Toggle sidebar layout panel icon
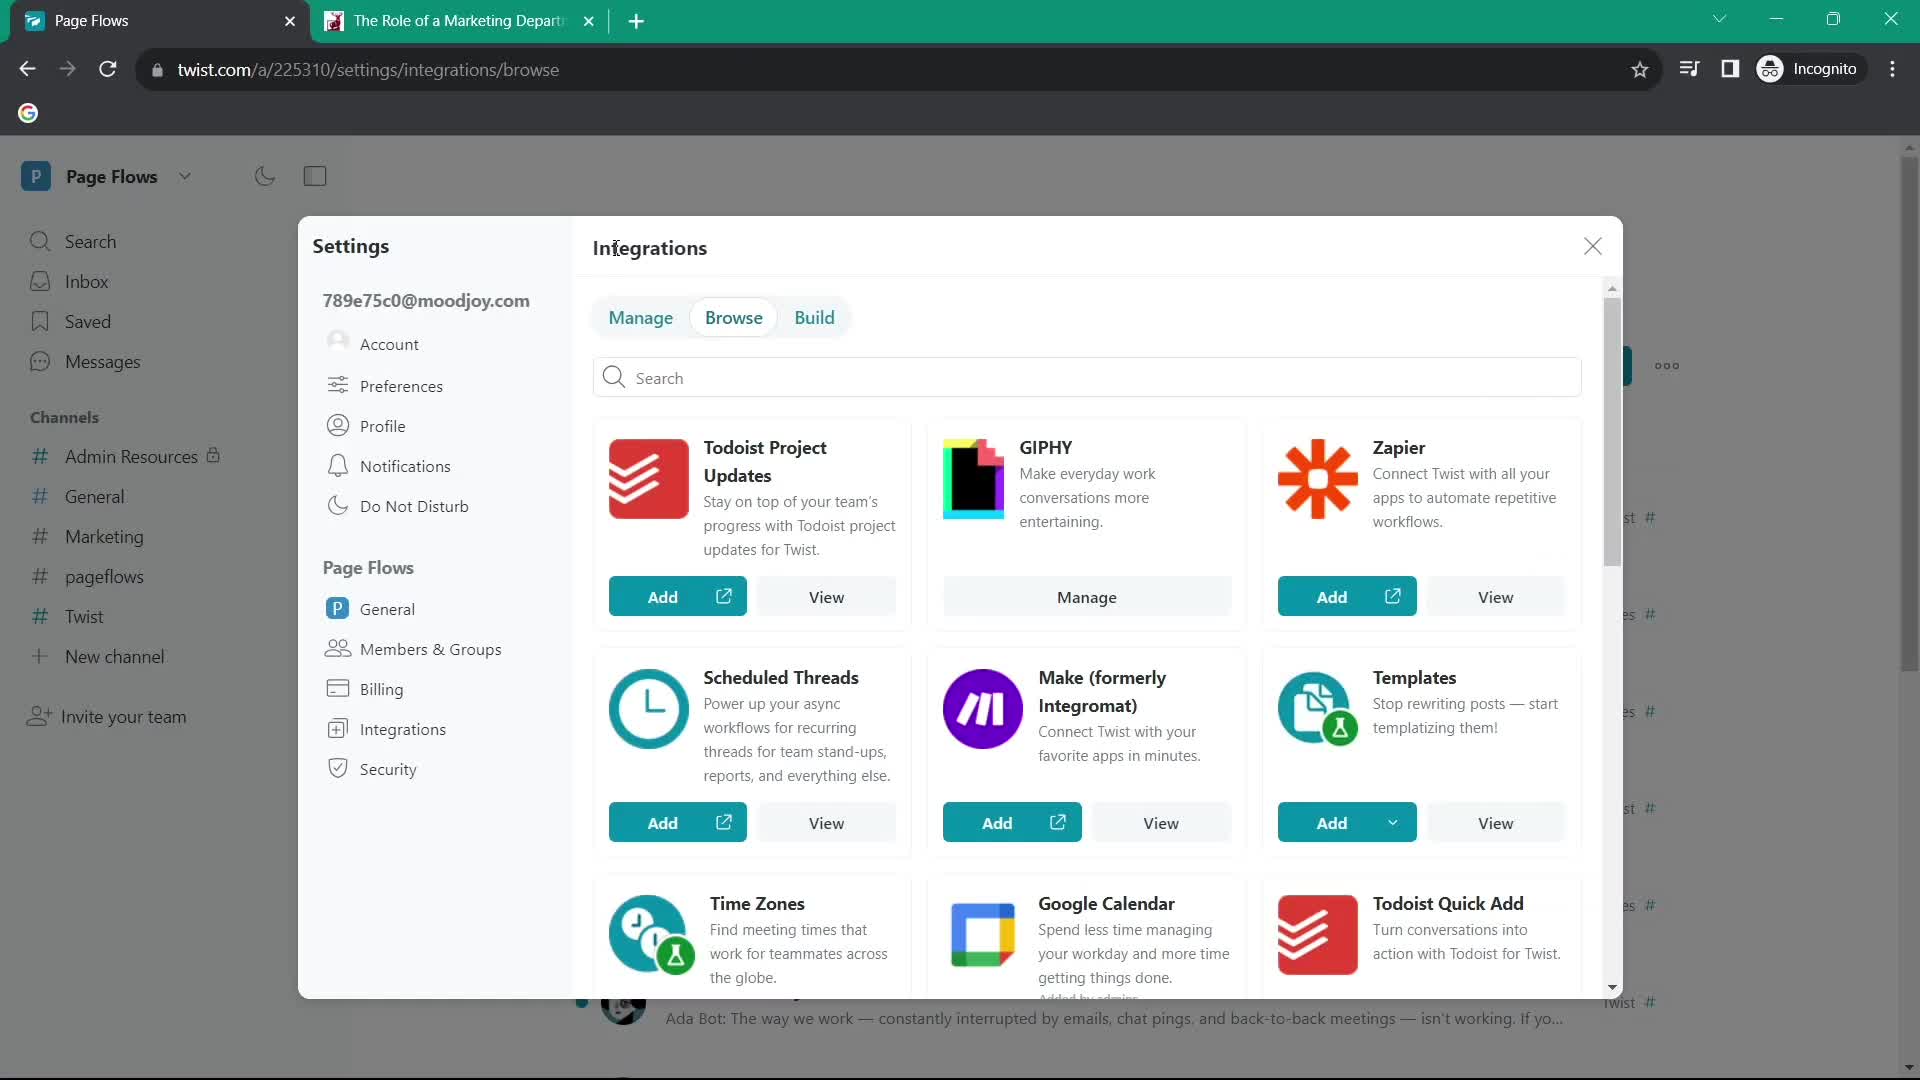 click(315, 176)
